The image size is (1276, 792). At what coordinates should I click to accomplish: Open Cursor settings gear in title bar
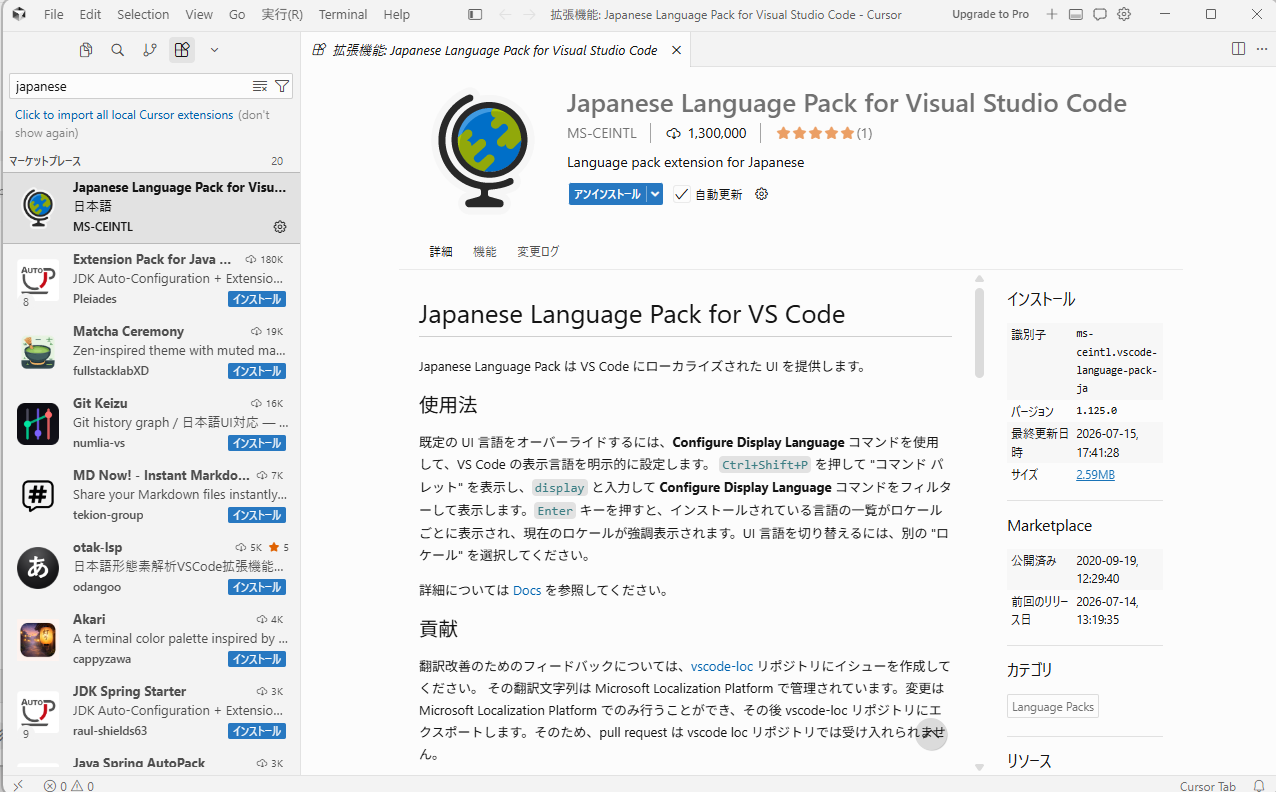pyautogui.click(x=1124, y=14)
